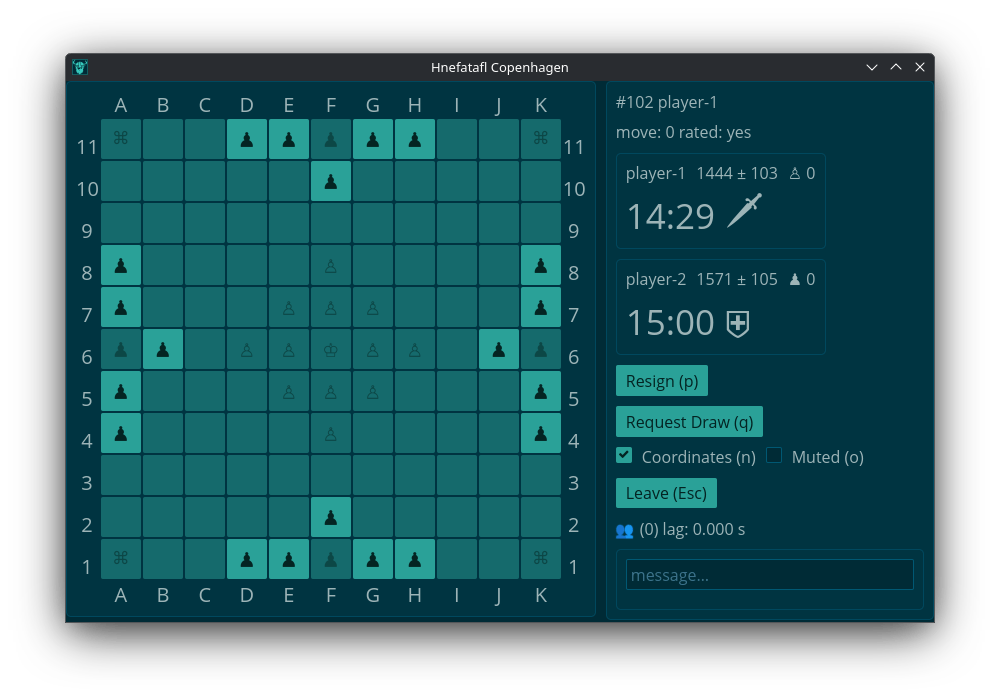Screen dimensions: 1000x700
Task: Click the empty square at C3
Action: [205, 476]
